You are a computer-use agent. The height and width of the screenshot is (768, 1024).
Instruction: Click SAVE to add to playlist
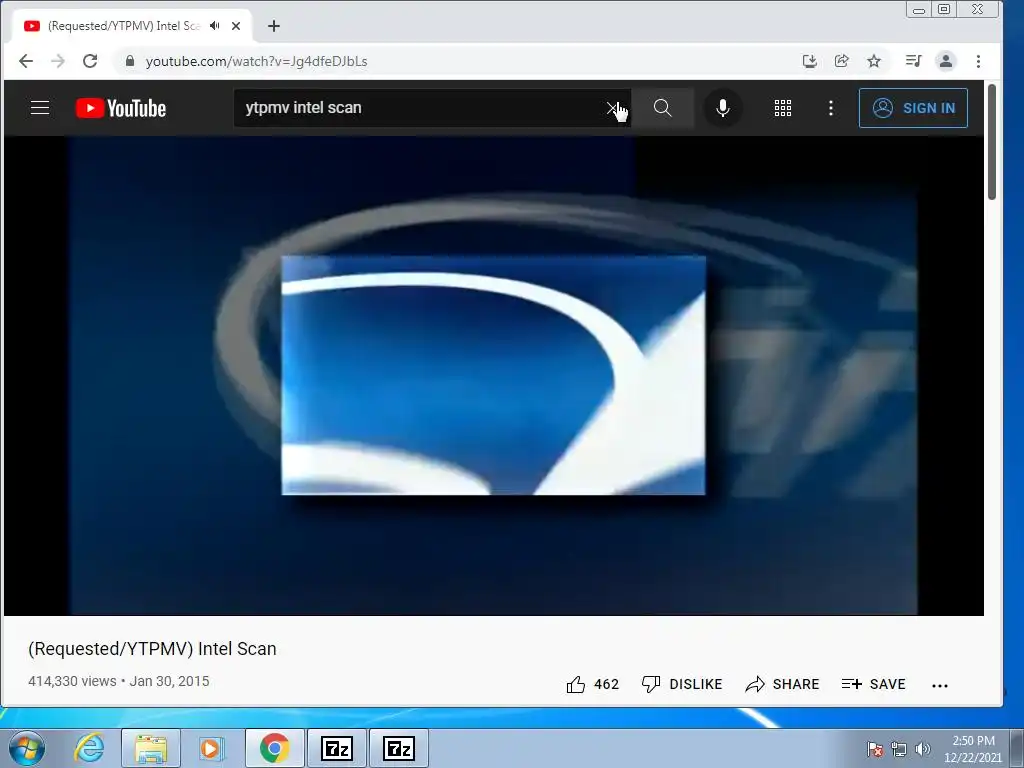click(874, 684)
